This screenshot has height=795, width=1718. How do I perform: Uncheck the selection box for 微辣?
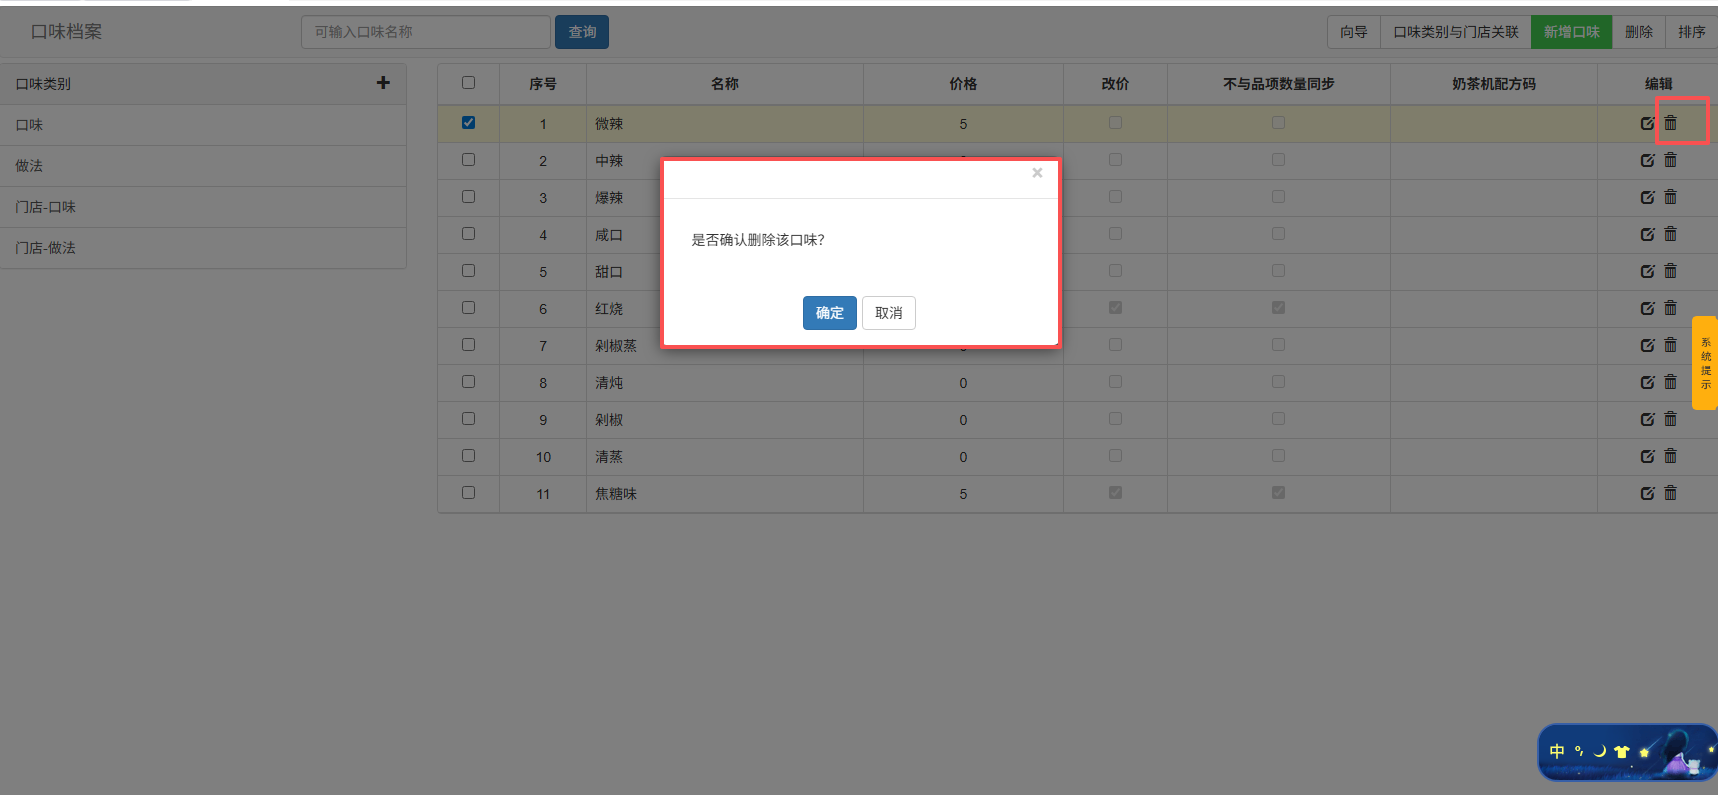pos(468,123)
